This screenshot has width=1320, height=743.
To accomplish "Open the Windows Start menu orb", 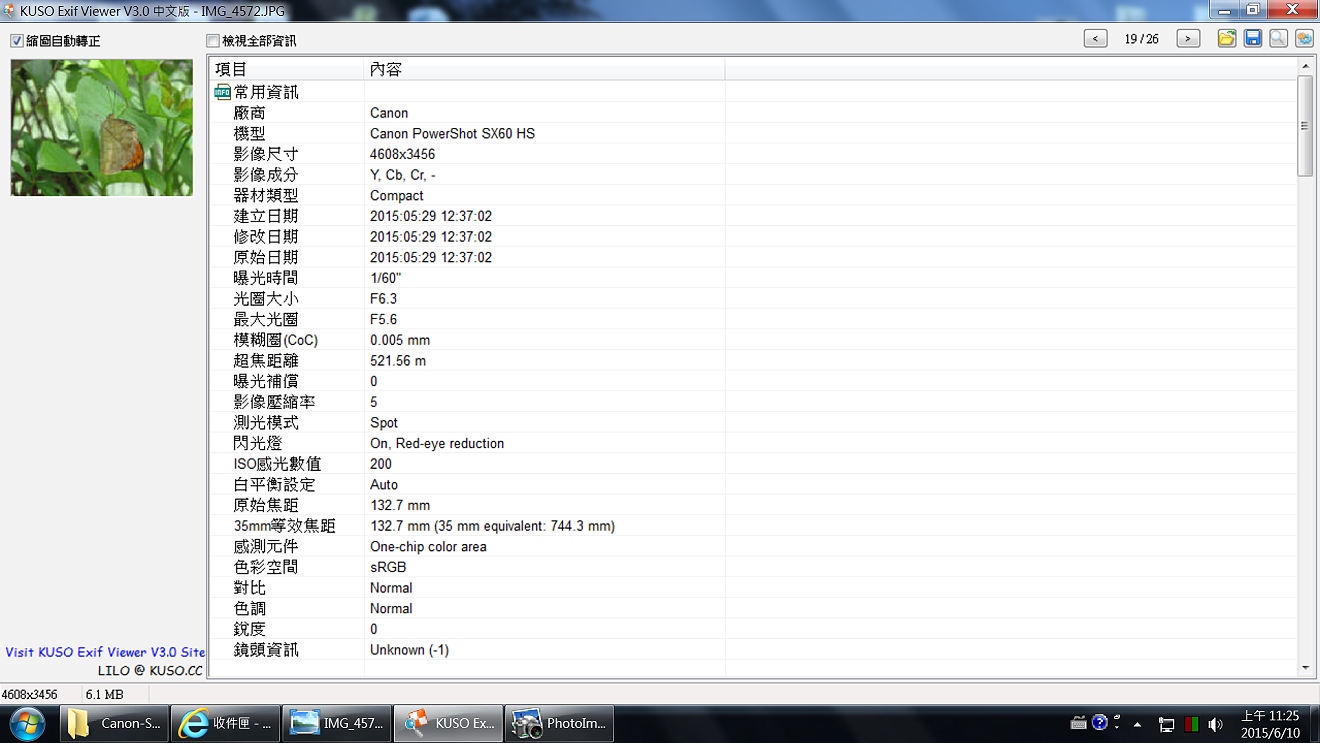I will 26,723.
